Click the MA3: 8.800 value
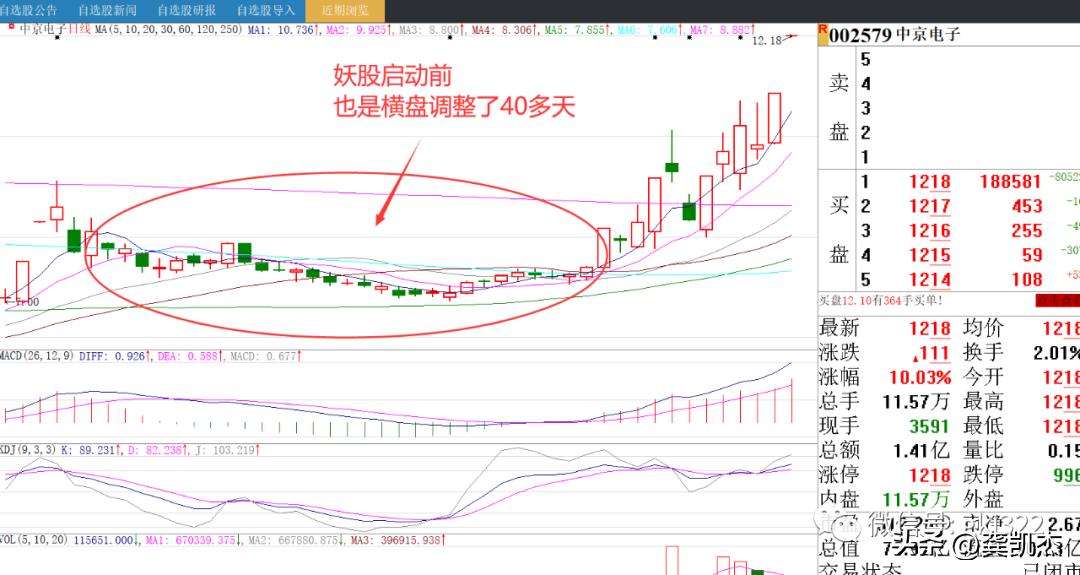This screenshot has width=1080, height=575. (x=432, y=30)
